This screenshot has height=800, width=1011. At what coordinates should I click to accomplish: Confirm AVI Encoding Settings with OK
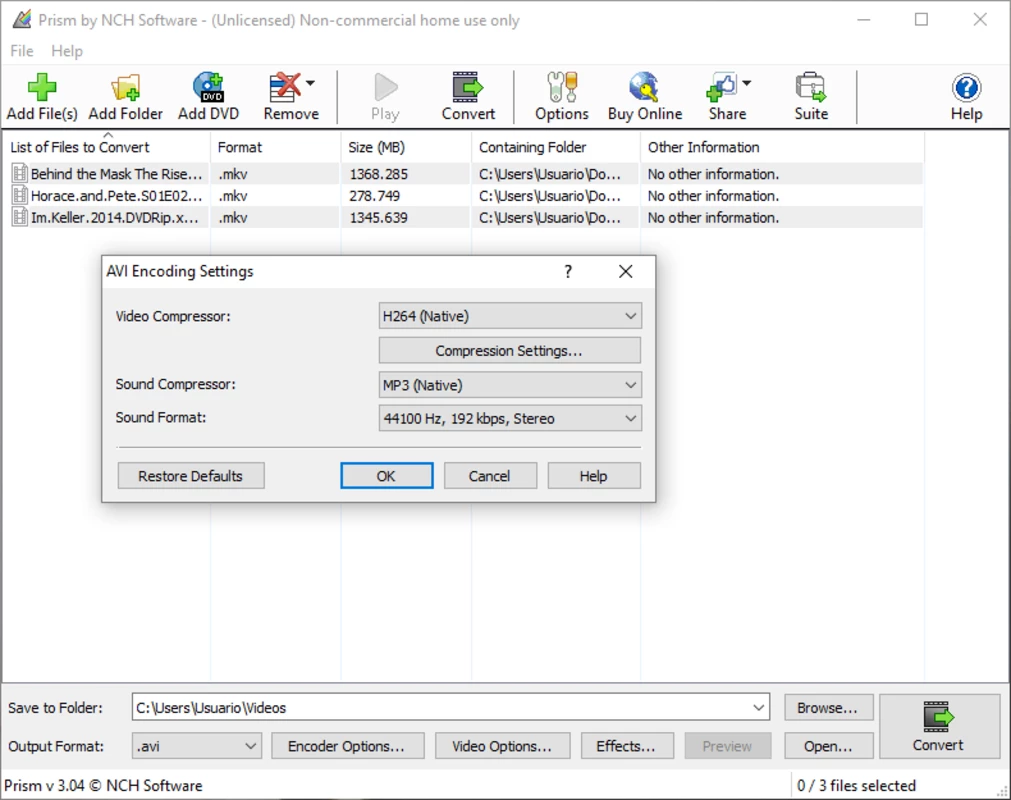click(387, 476)
